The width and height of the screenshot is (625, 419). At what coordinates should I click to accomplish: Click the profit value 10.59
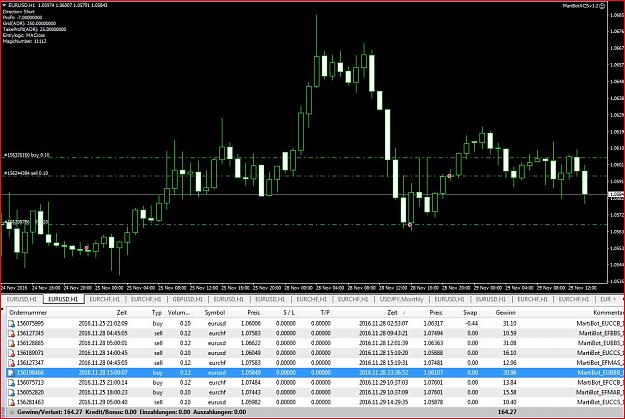click(509, 333)
